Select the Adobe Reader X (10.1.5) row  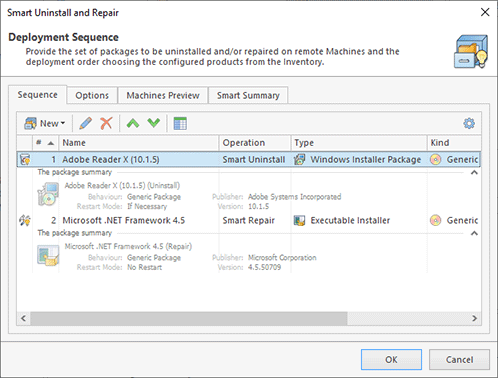(x=249, y=160)
